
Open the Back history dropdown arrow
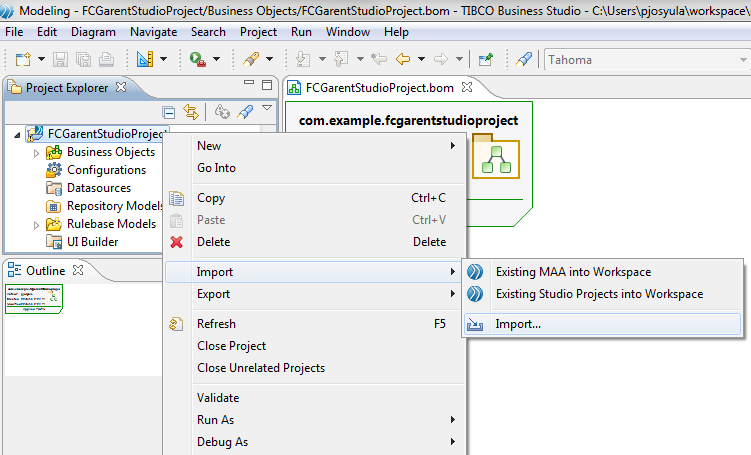click(421, 59)
